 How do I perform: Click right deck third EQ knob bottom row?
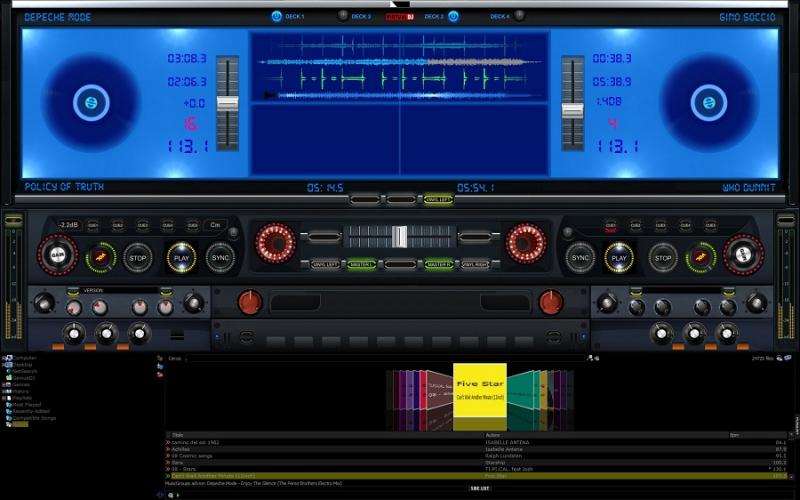[727, 333]
